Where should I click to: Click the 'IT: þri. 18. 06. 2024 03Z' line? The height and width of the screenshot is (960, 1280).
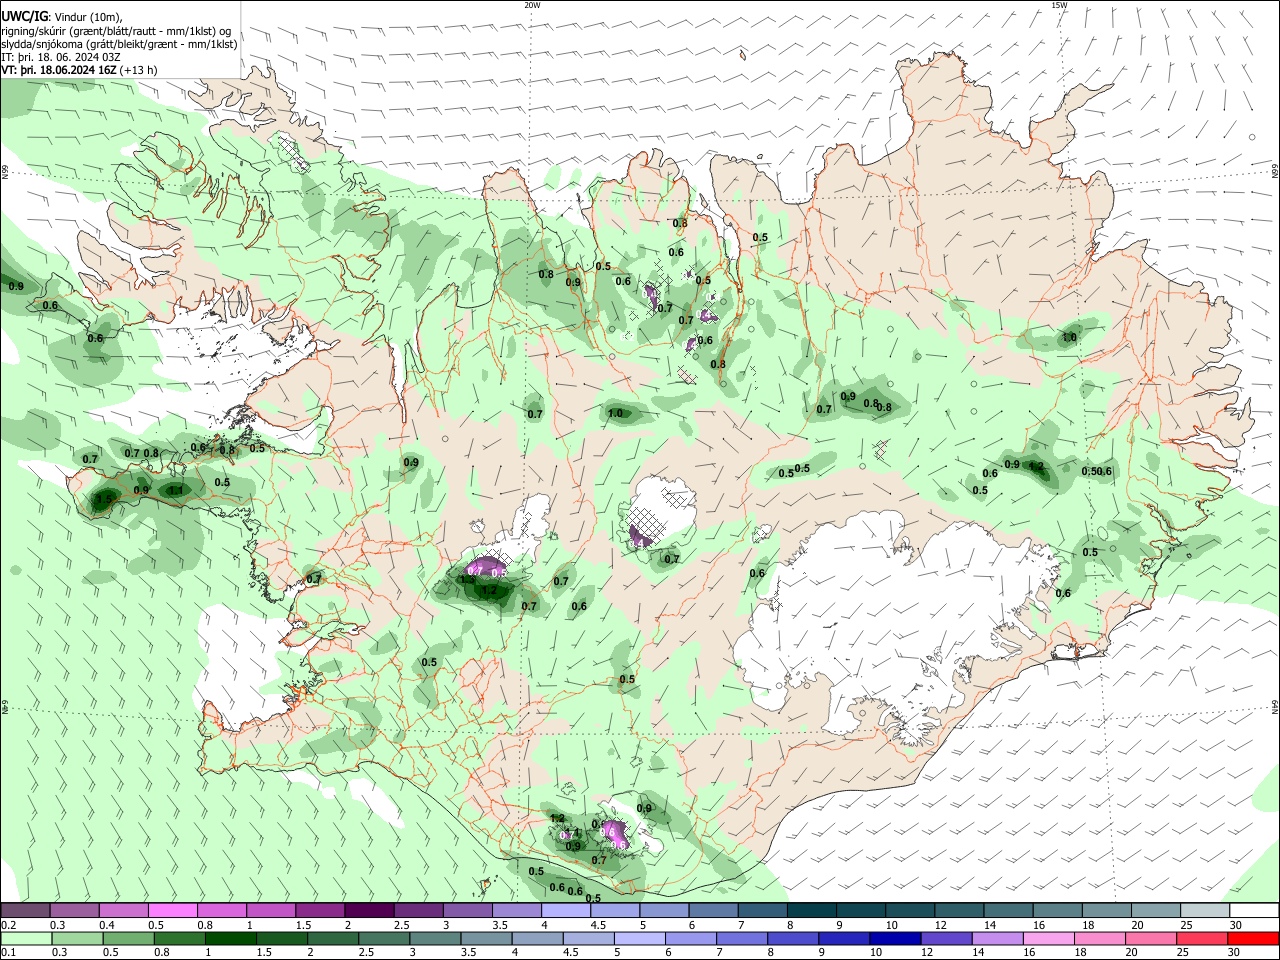tap(60, 58)
